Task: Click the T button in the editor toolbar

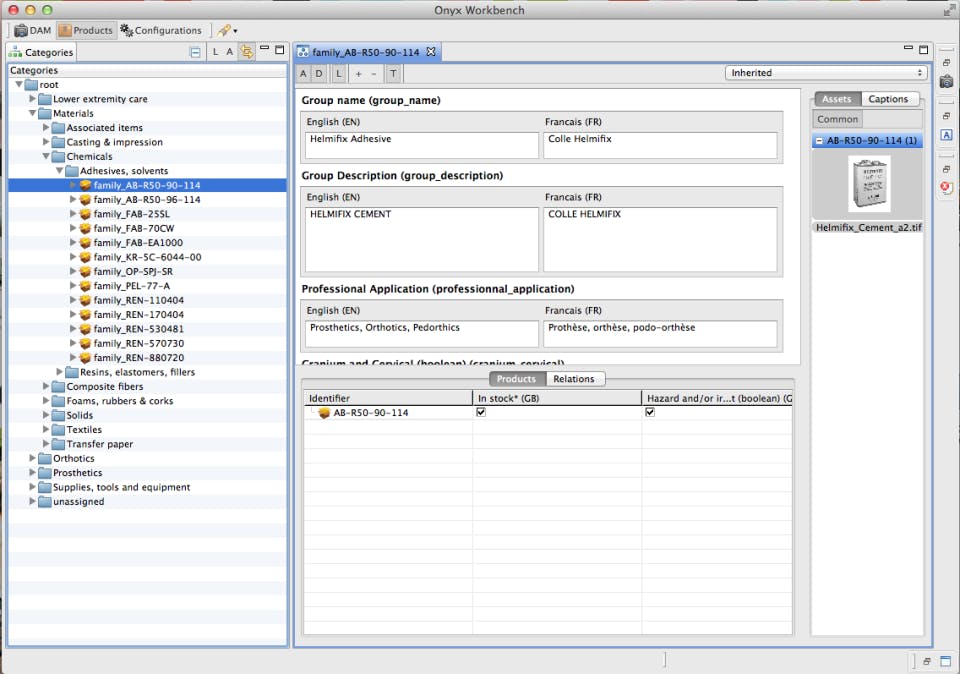Action: 393,73
